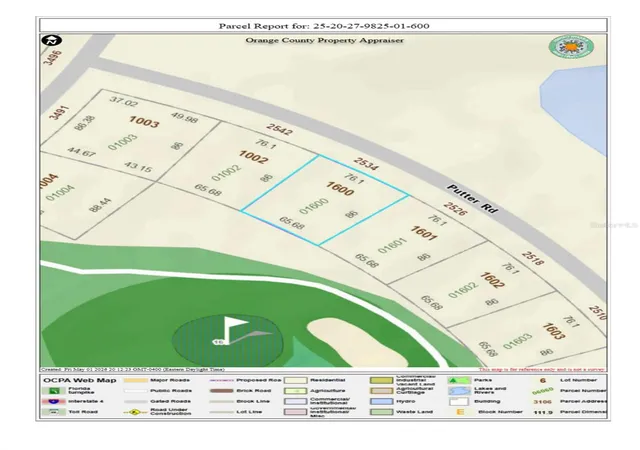Click the Waste Land legend swatch
This screenshot has height=450, width=640.
pos(381,412)
